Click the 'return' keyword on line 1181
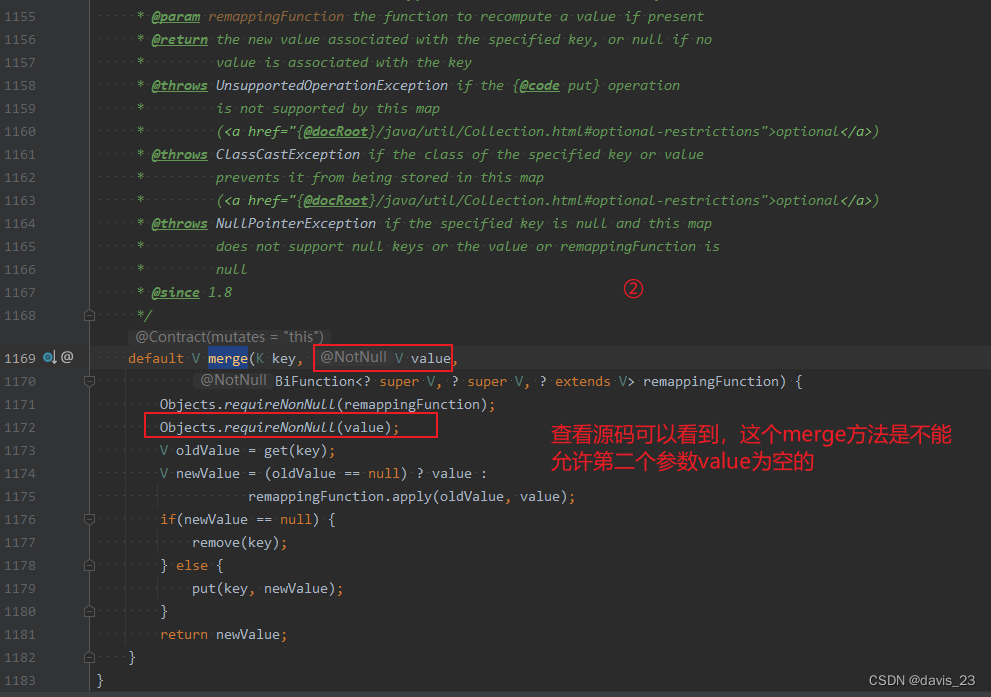The height and width of the screenshot is (697, 991). tap(183, 634)
